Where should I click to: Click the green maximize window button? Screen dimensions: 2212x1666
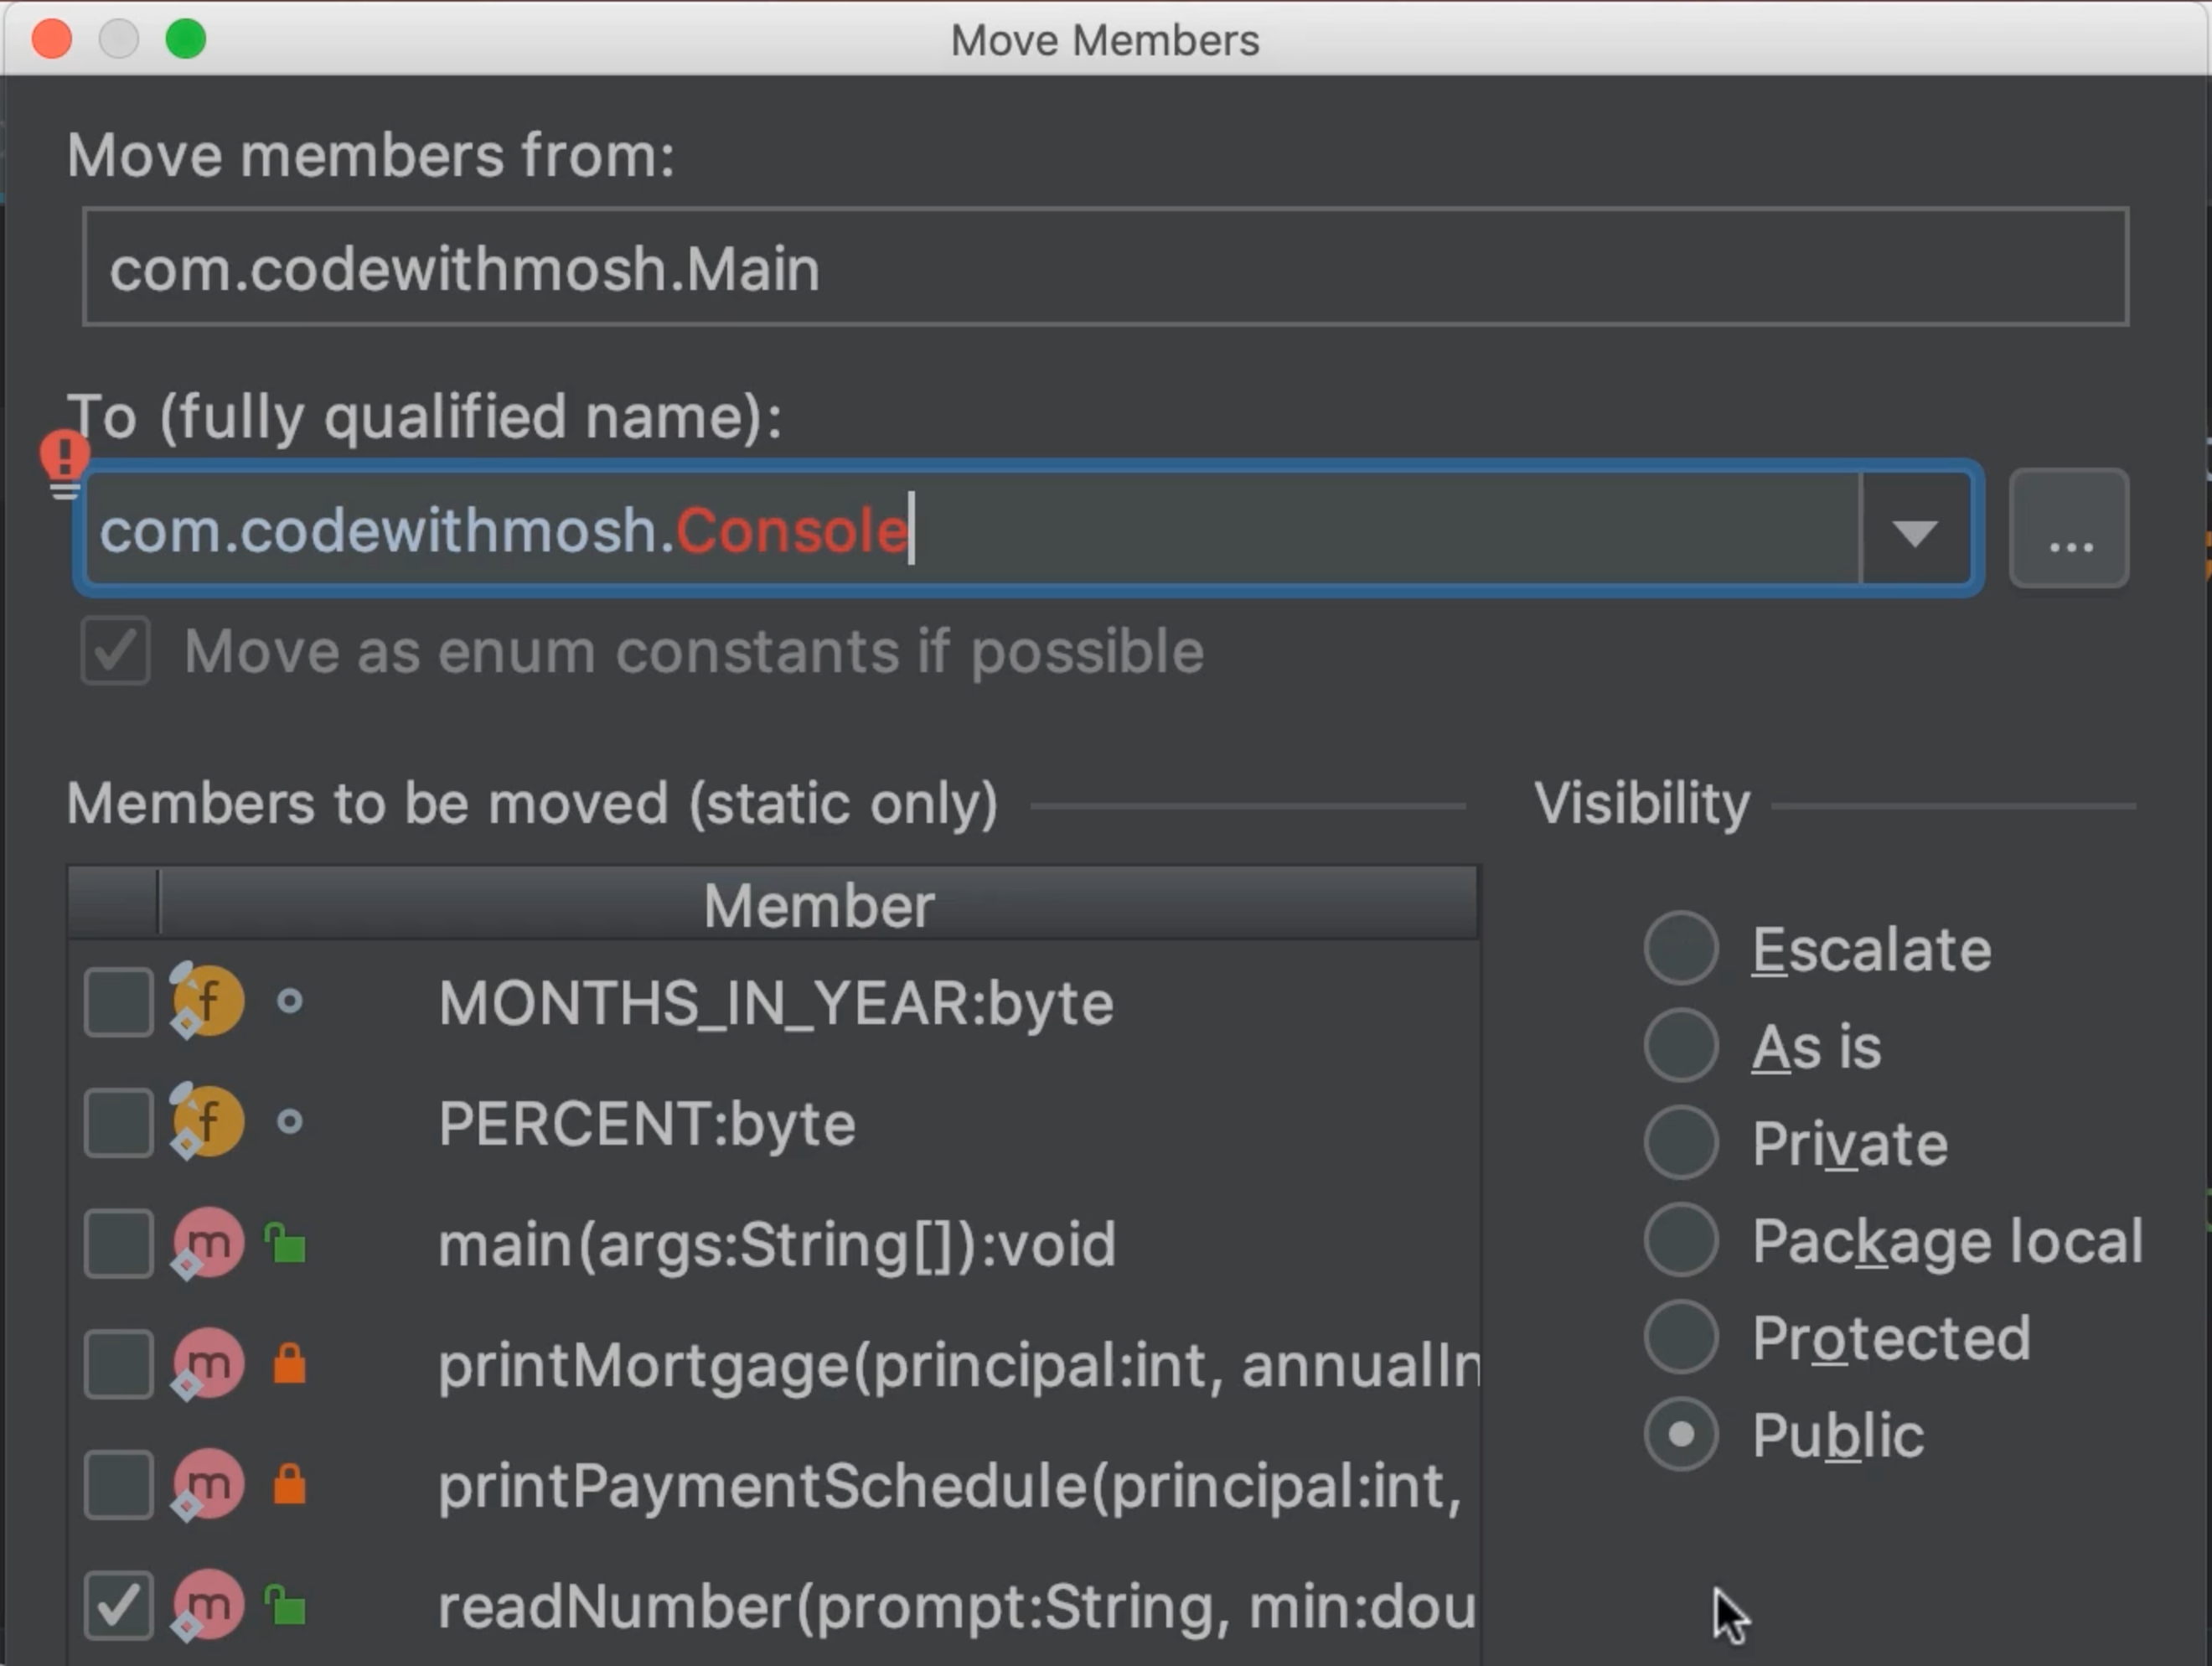tap(186, 39)
